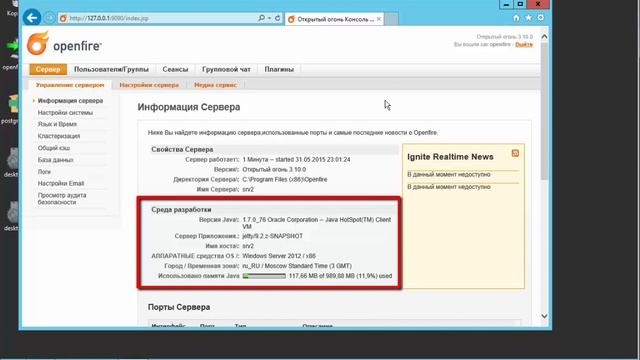The image size is (640, 360).
Task: Open База данных sidebar link
Action: (56, 160)
